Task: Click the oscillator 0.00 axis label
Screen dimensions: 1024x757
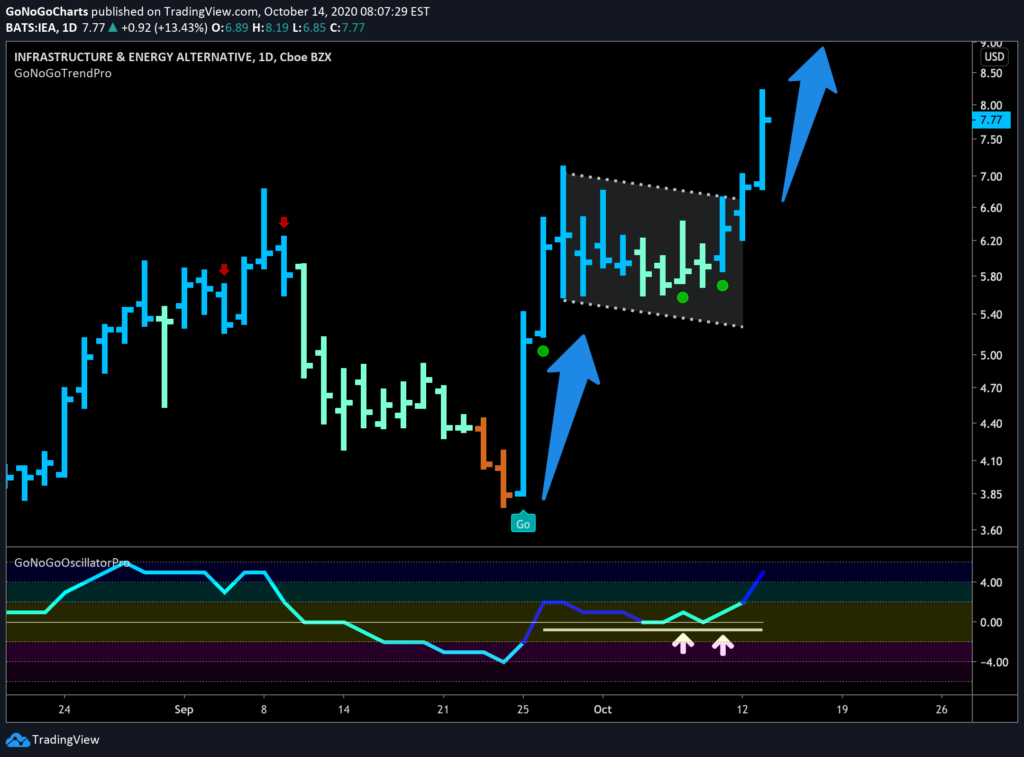Action: tap(991, 622)
